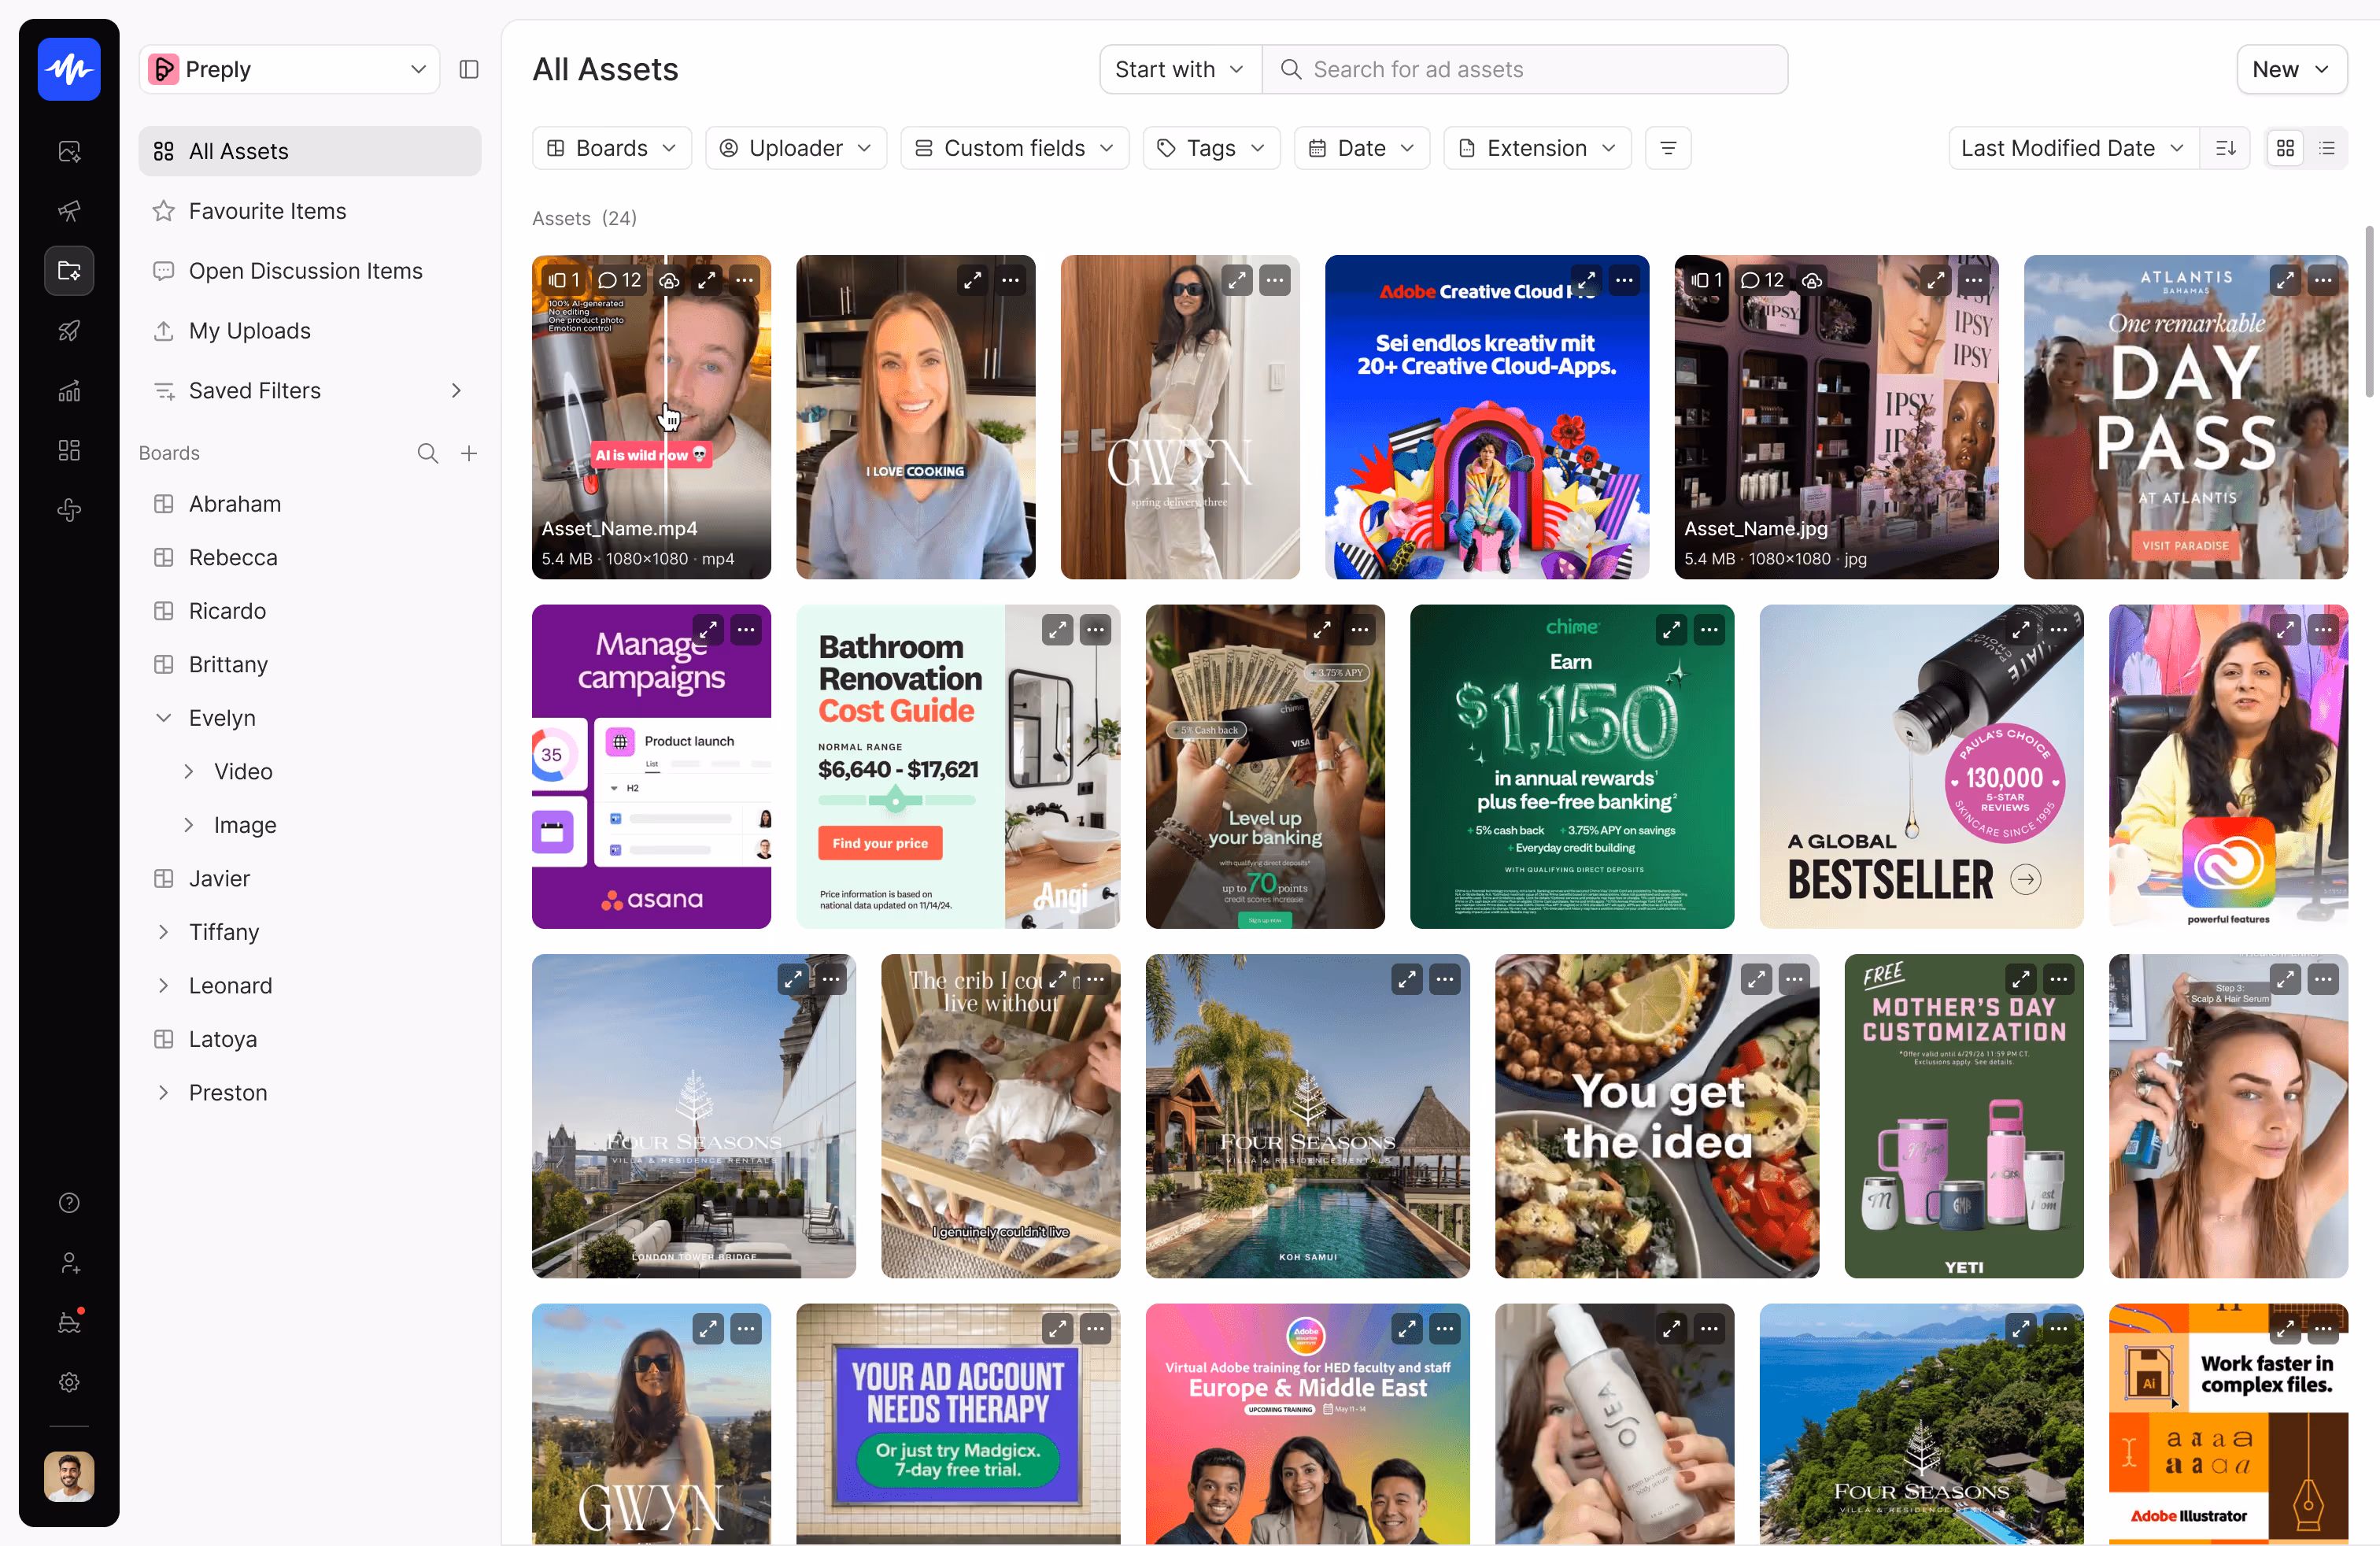Open the image sparkle icon in left rail
Image resolution: width=2380 pixels, height=1546 pixels.
69,151
